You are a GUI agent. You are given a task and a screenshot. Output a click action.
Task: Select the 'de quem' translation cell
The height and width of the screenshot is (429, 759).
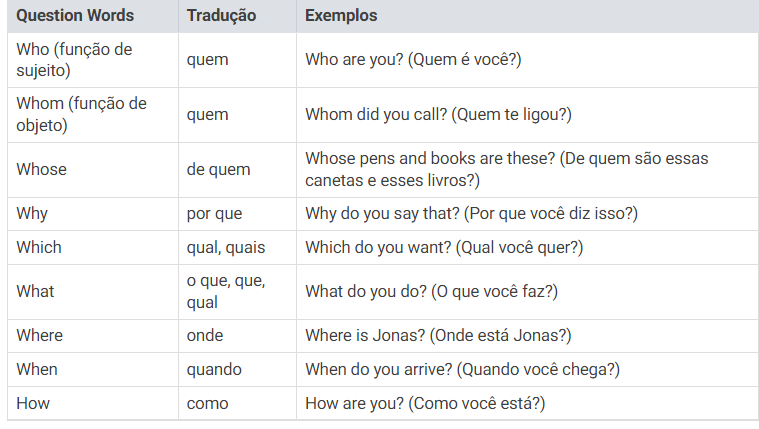[237, 170]
